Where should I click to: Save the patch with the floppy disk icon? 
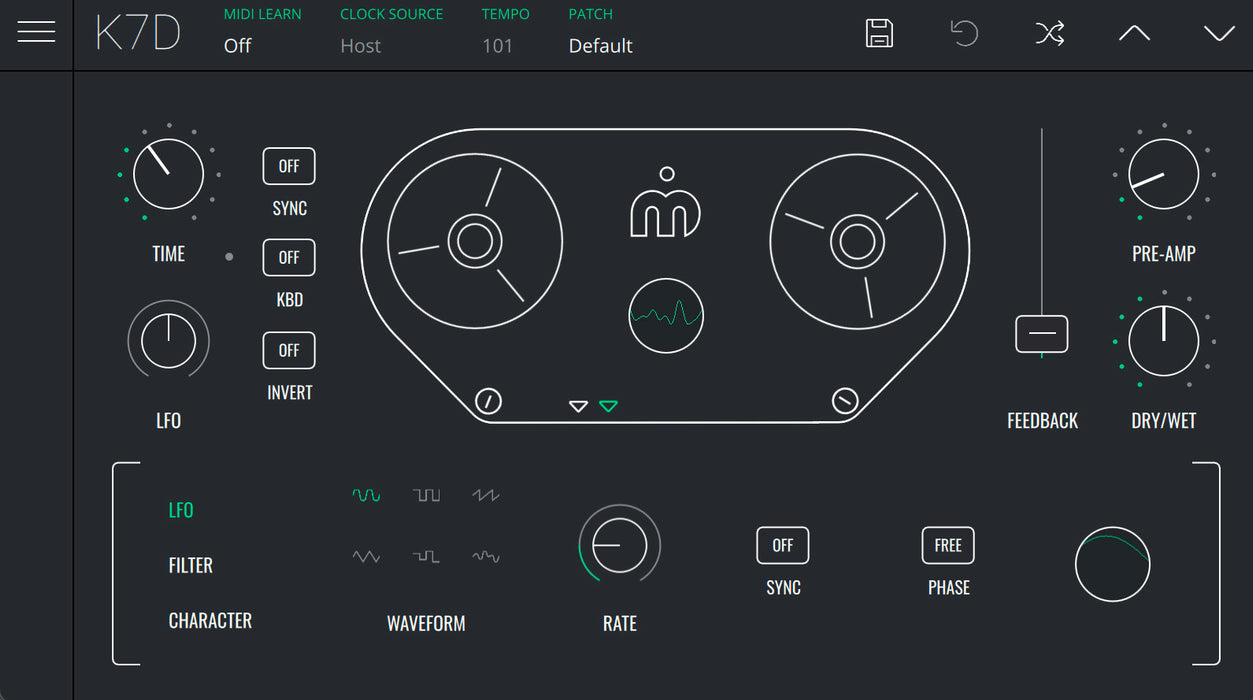[879, 33]
